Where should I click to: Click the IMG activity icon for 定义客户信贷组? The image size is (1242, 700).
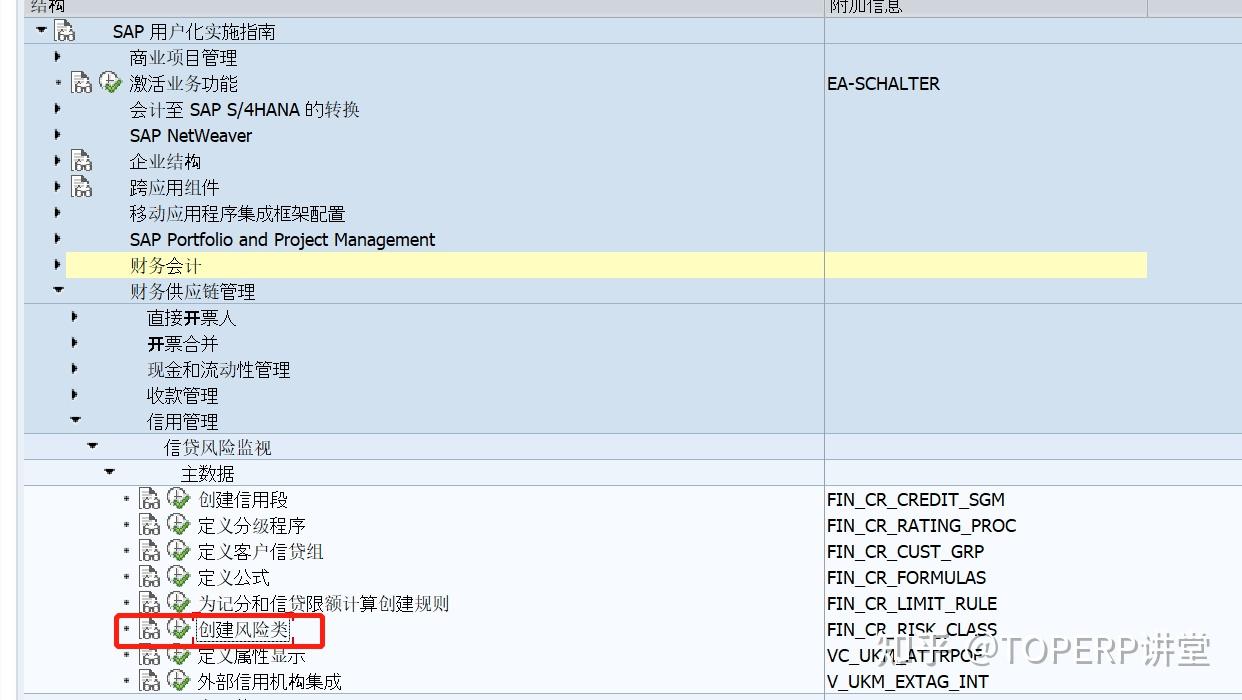(x=176, y=551)
